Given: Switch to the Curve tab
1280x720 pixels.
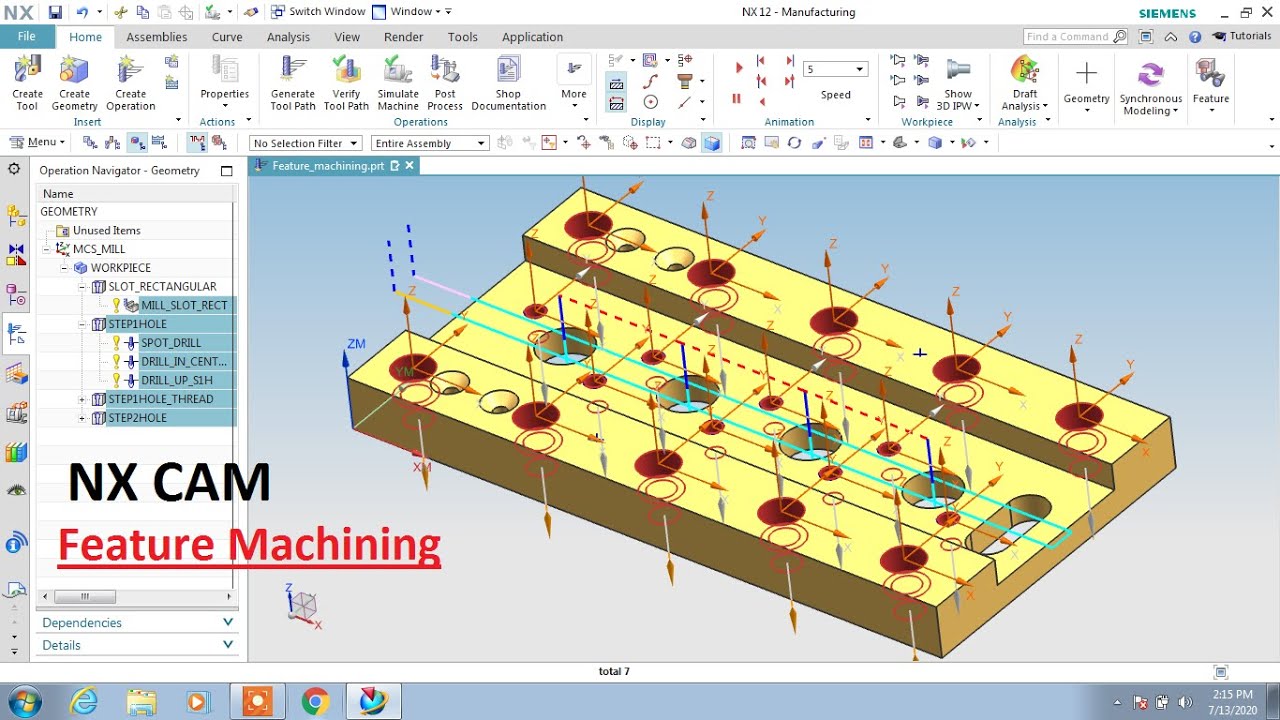Looking at the screenshot, I should 227,37.
